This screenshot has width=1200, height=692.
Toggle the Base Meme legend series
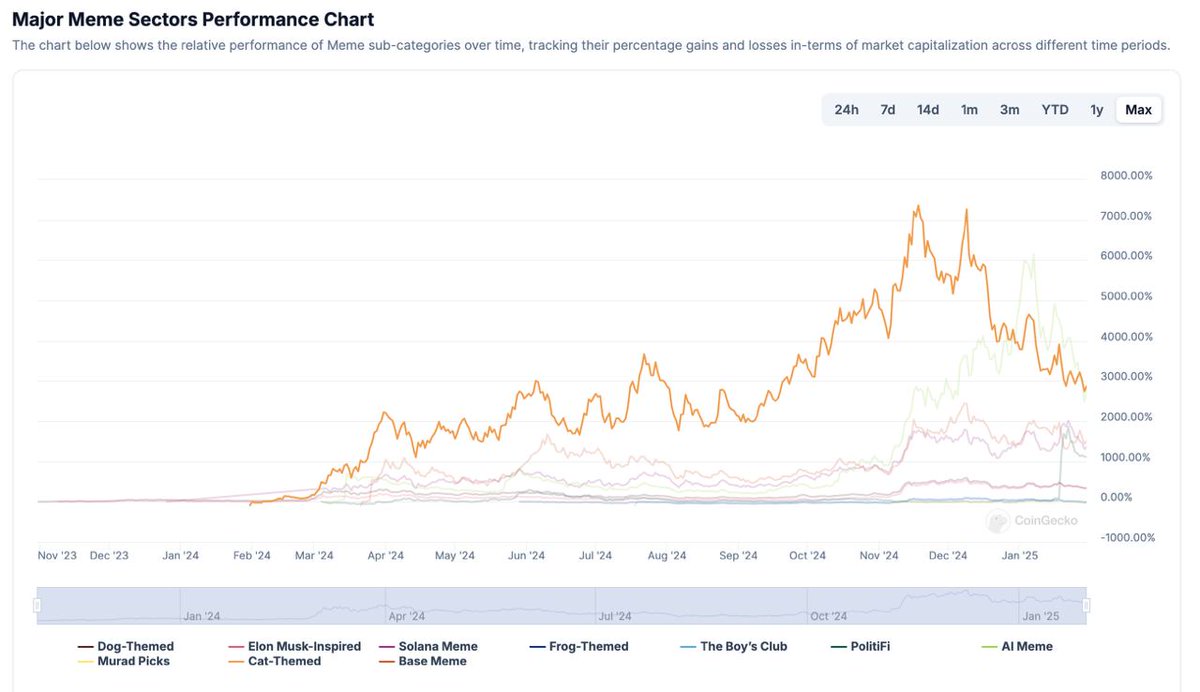click(423, 661)
